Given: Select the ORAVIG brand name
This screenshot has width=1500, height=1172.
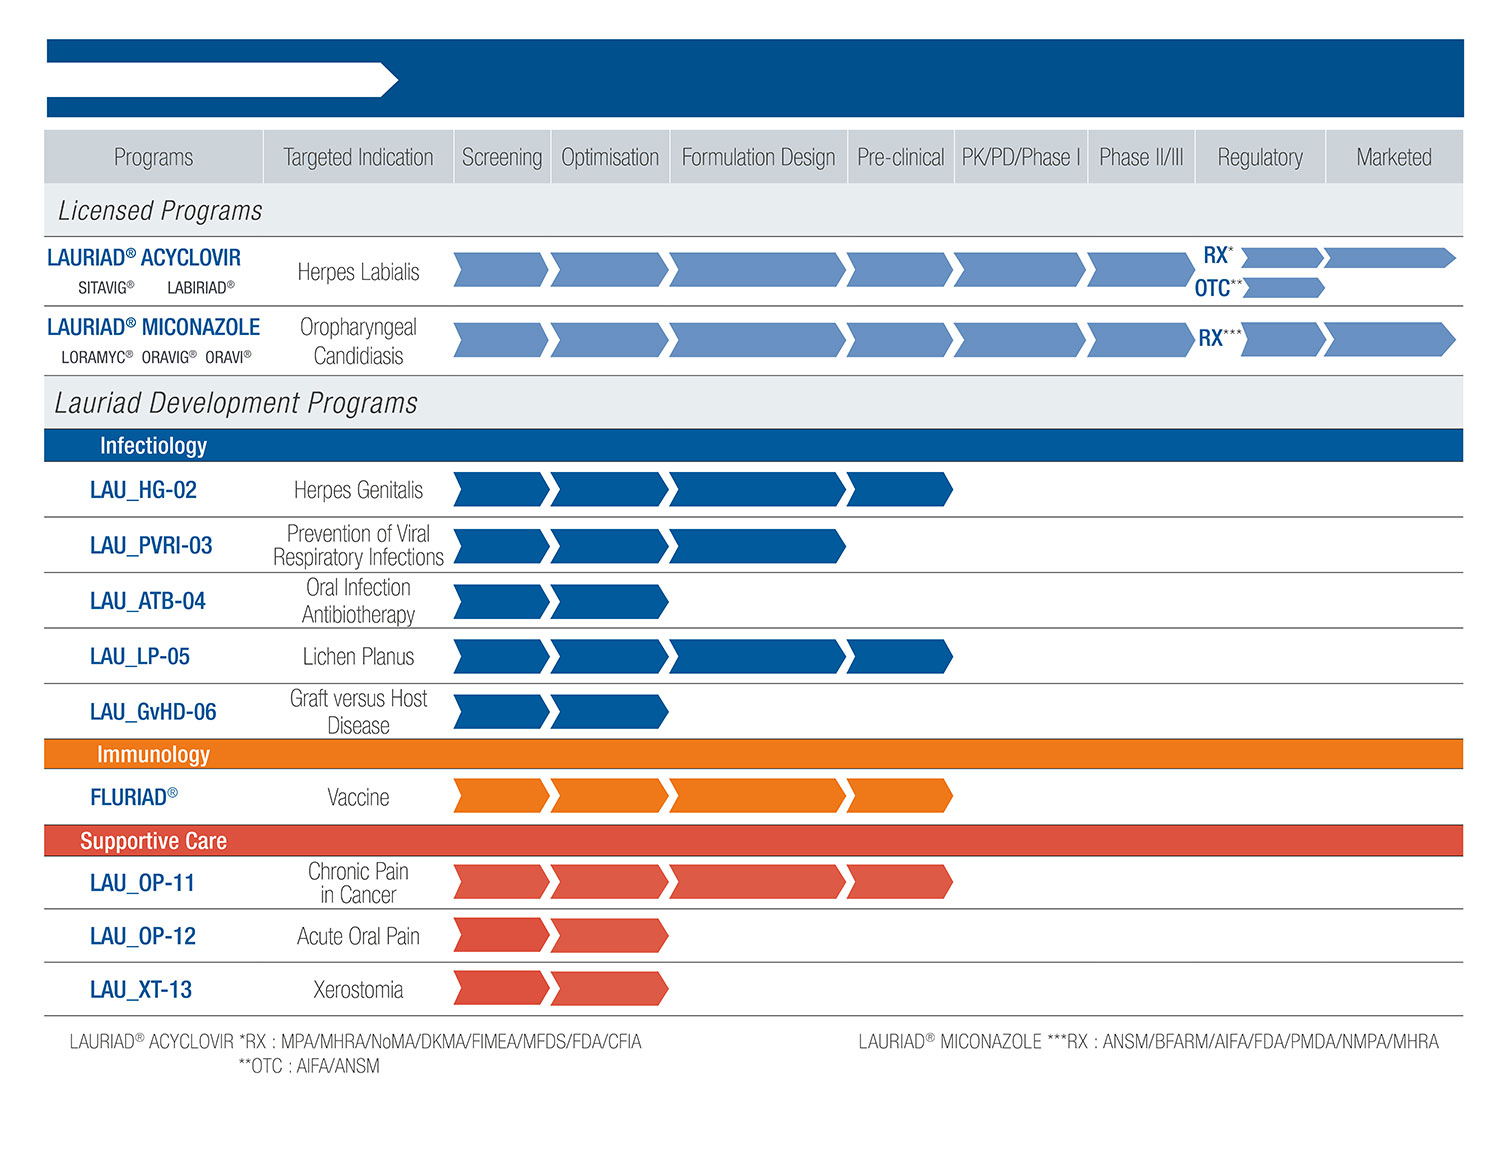Looking at the screenshot, I should click(x=169, y=357).
